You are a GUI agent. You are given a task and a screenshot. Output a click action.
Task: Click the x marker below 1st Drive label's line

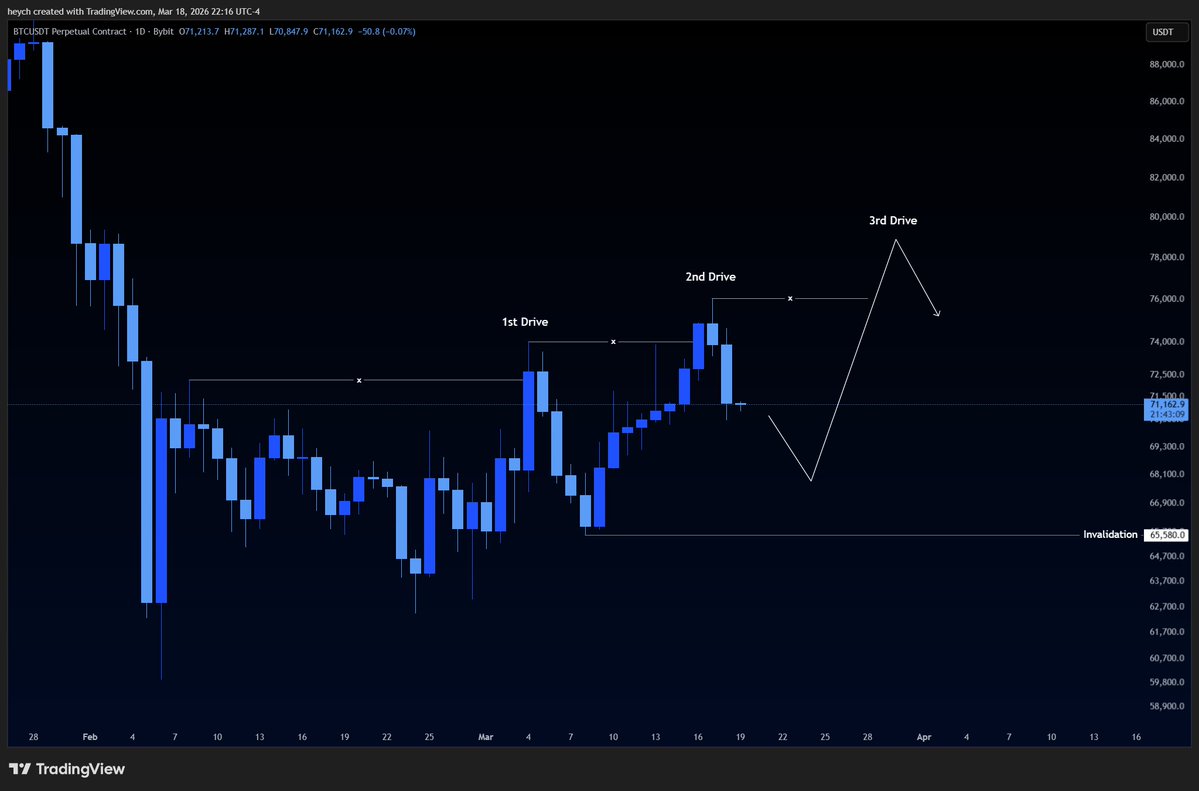tap(613, 342)
